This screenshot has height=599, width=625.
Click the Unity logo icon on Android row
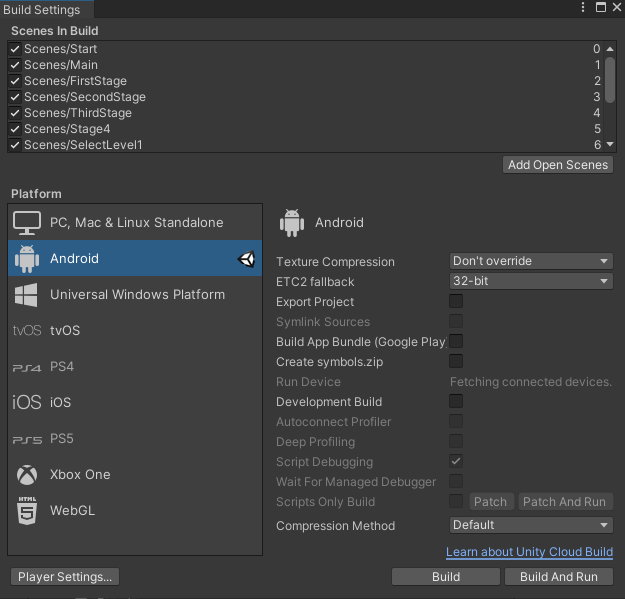(246, 259)
